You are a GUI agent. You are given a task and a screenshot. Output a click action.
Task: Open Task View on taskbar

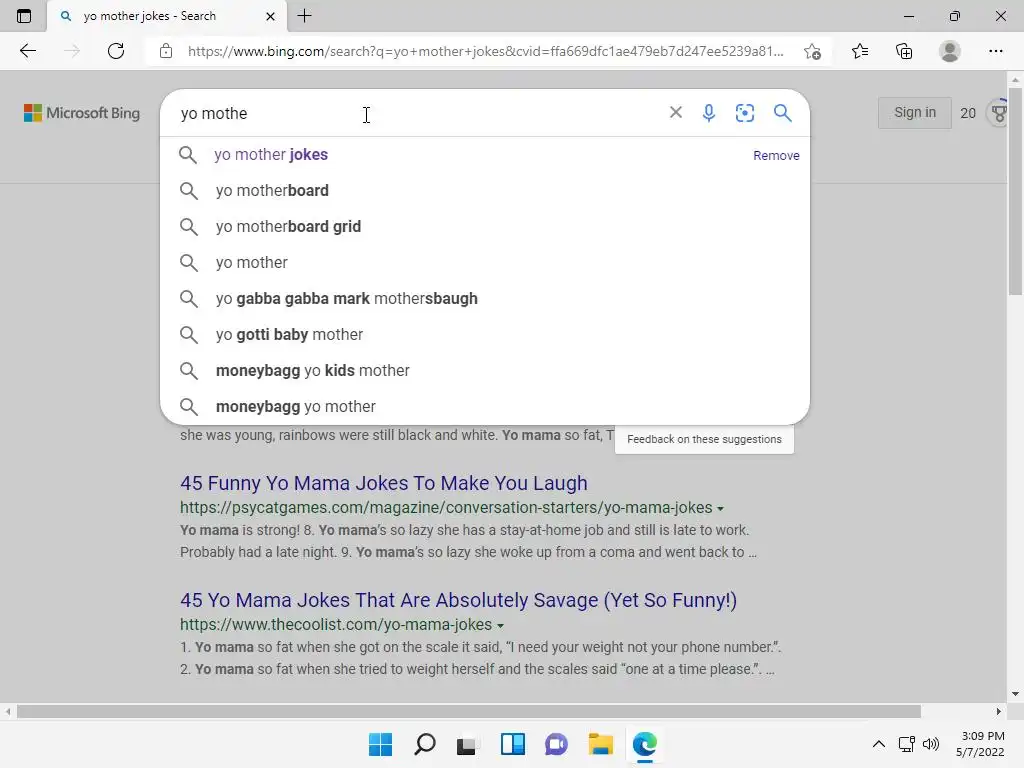pyautogui.click(x=466, y=745)
